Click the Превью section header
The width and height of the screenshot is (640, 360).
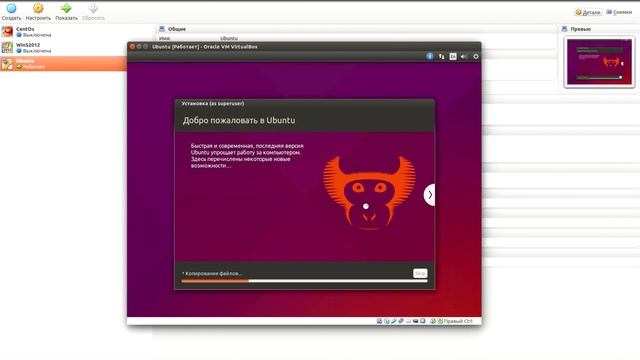[x=580, y=29]
